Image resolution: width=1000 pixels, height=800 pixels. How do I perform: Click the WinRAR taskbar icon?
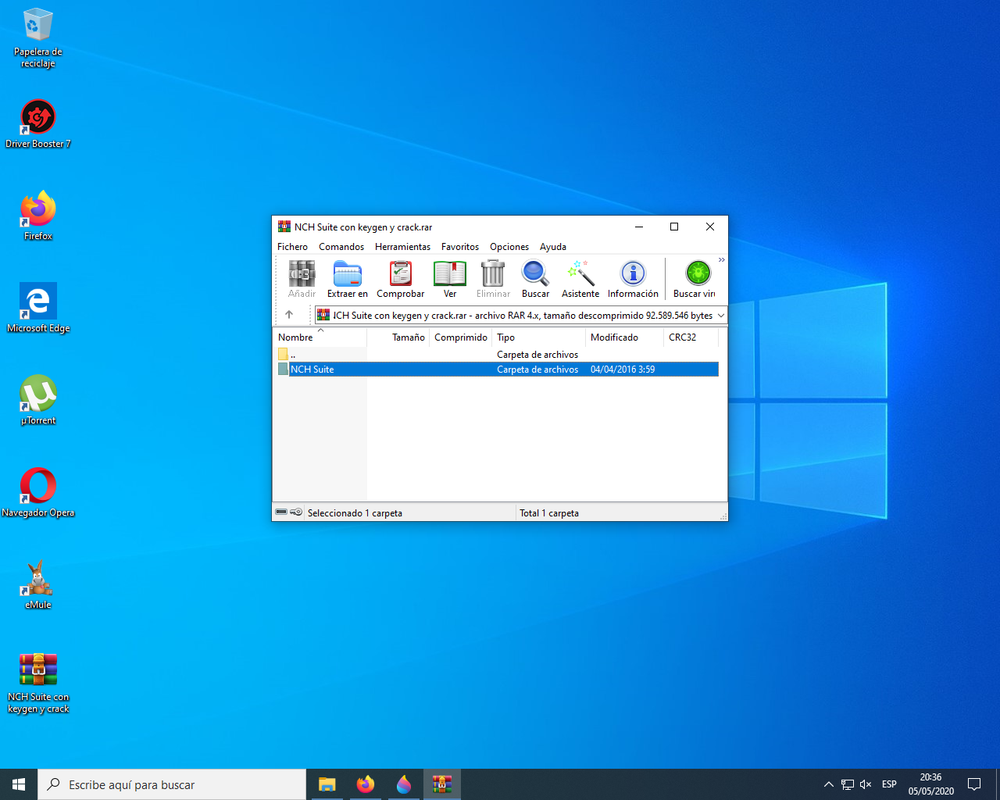(442, 784)
